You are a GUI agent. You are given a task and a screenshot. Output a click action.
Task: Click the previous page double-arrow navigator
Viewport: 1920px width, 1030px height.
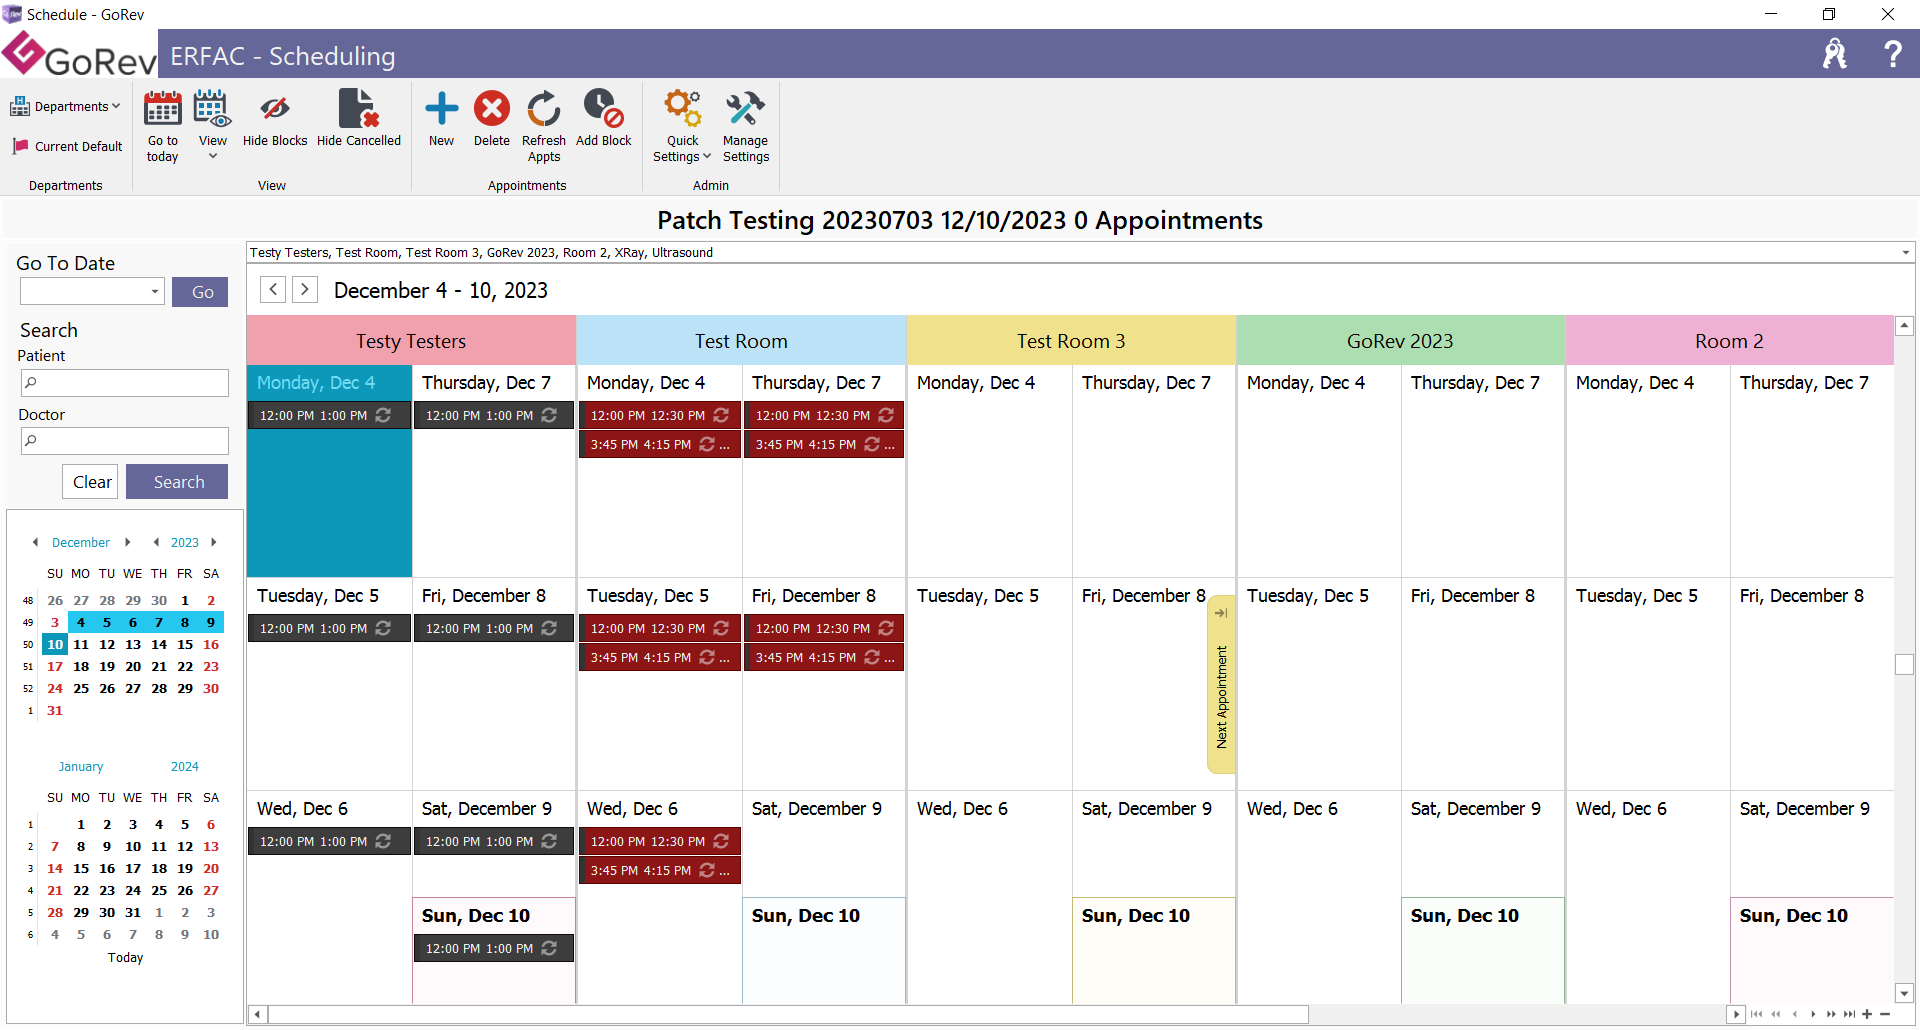coord(1776,1014)
